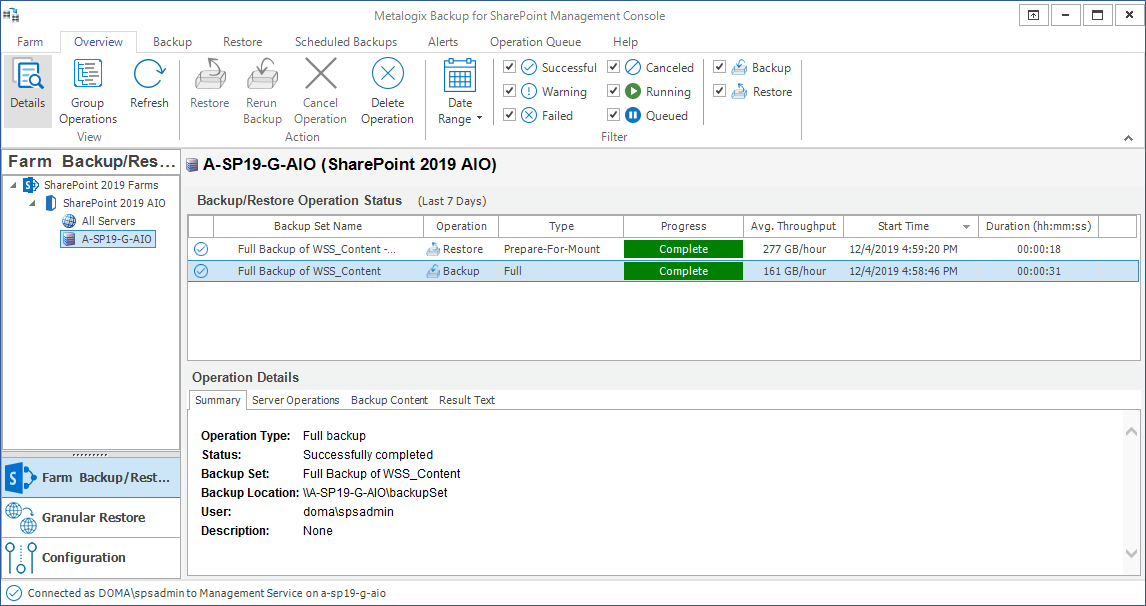
Task: Open the Farm ribbon tab
Action: 30,42
